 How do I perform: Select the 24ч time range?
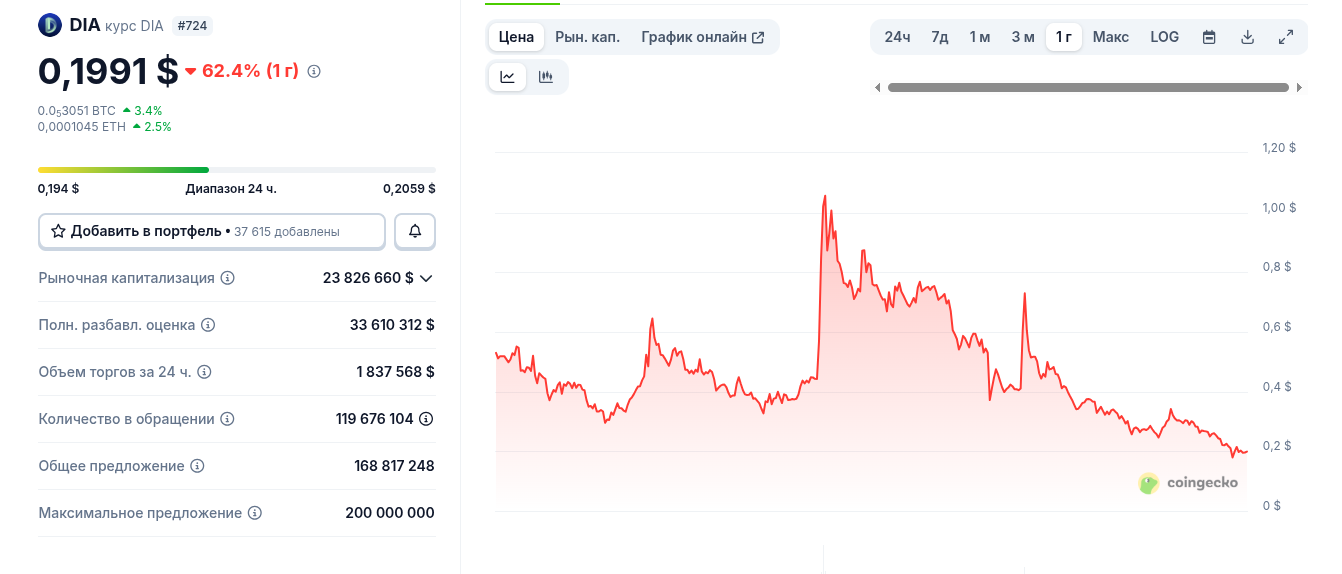(x=897, y=37)
